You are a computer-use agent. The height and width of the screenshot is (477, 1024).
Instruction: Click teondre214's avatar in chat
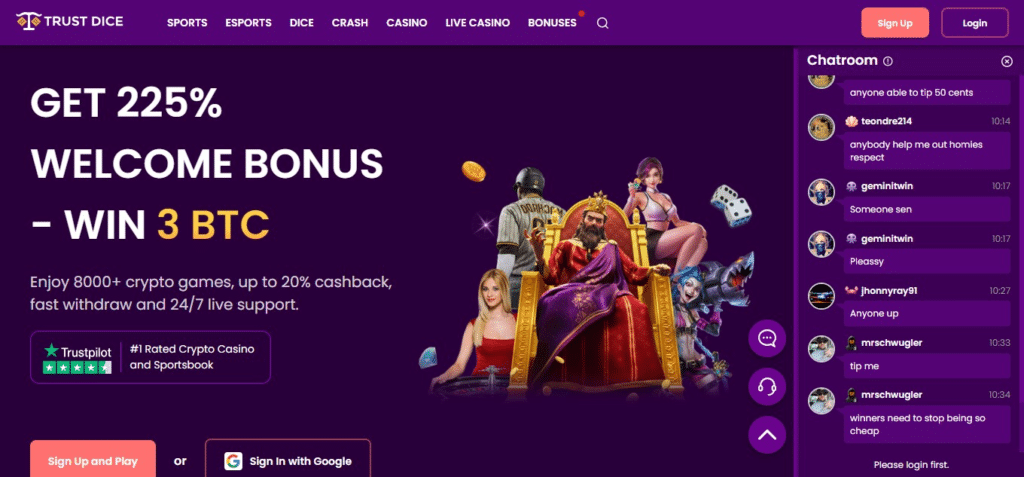[822, 127]
